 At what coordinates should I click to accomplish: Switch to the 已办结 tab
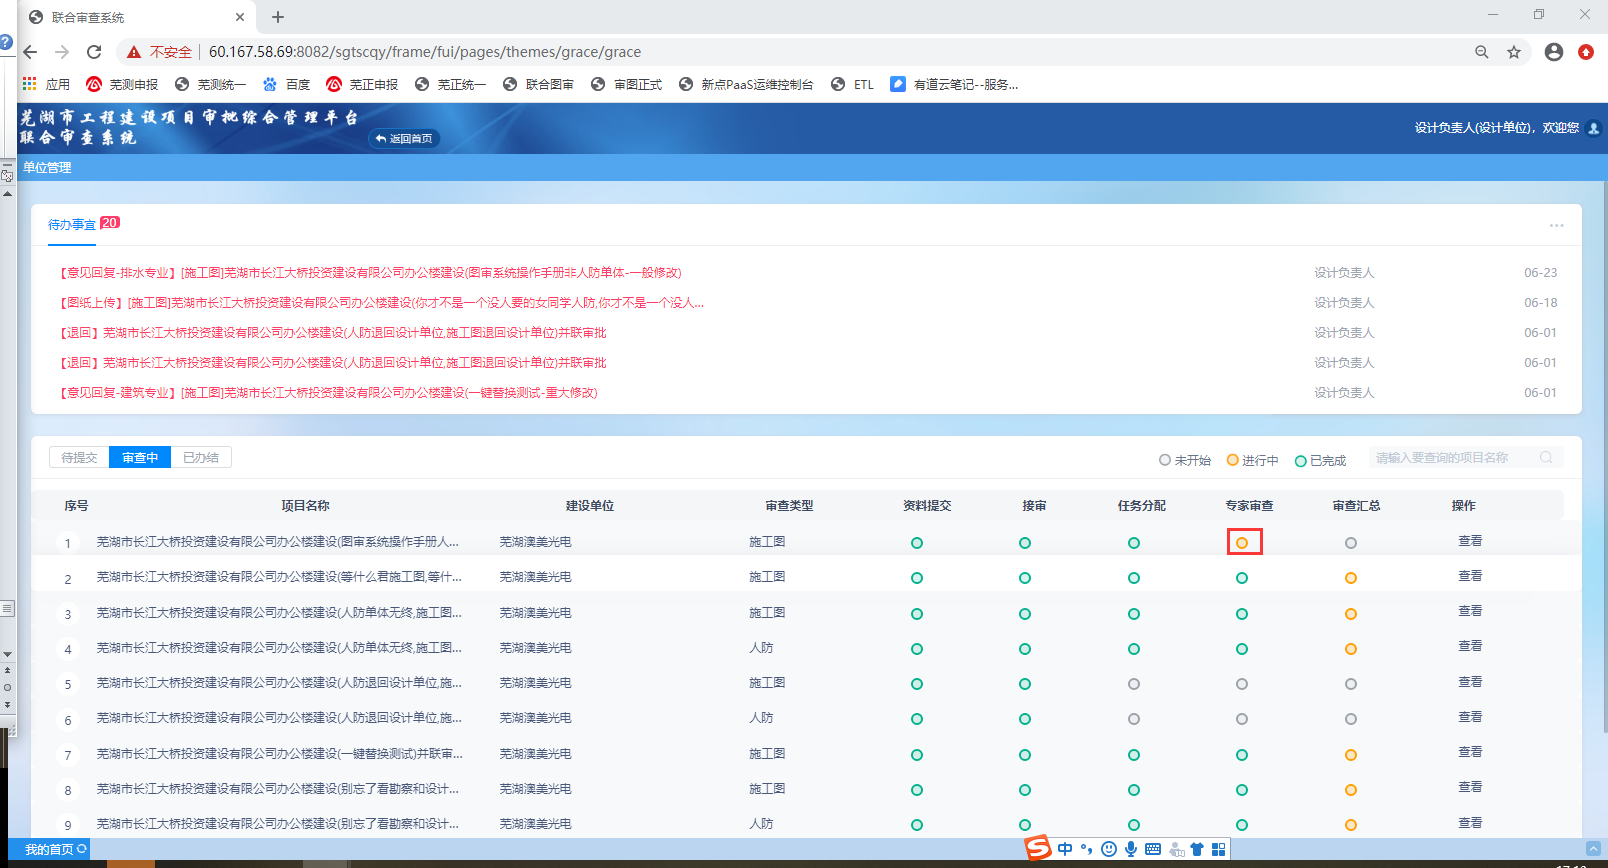(x=201, y=458)
